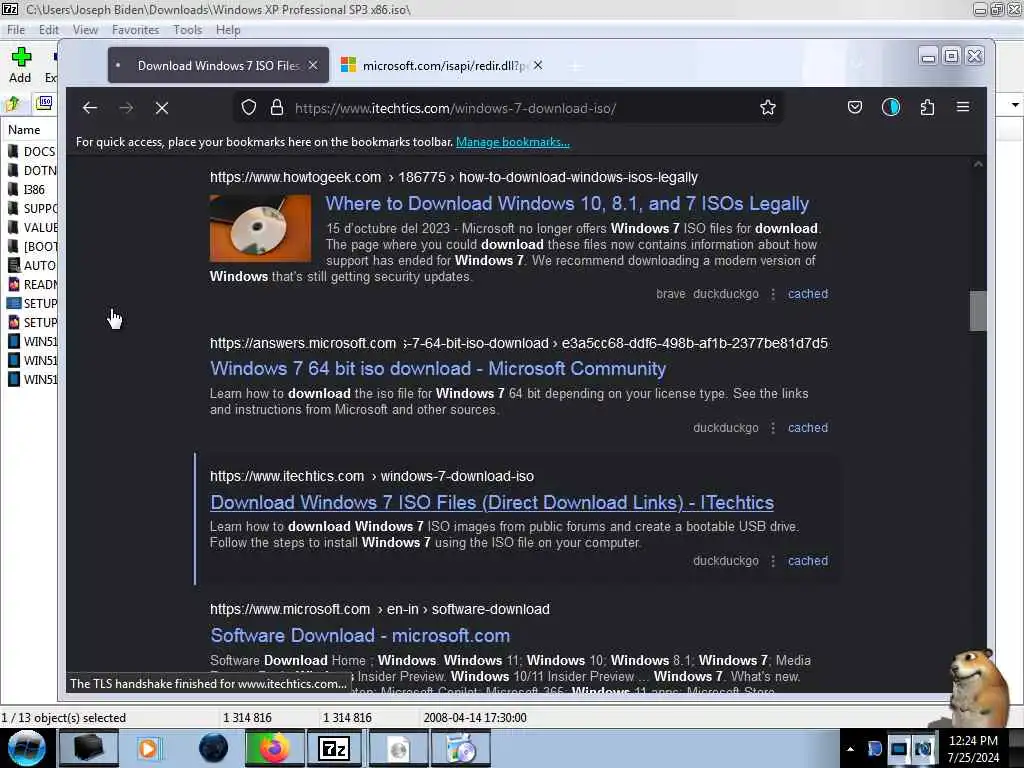Click the 7-Zip Add button
1024x768 pixels.
(20, 65)
